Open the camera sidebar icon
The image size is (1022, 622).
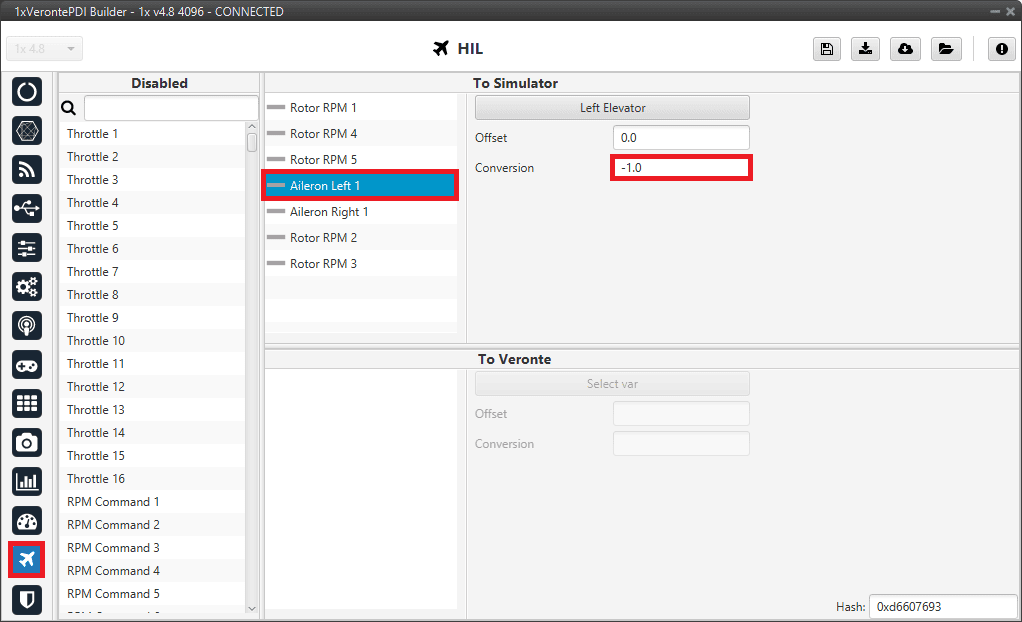[27, 442]
